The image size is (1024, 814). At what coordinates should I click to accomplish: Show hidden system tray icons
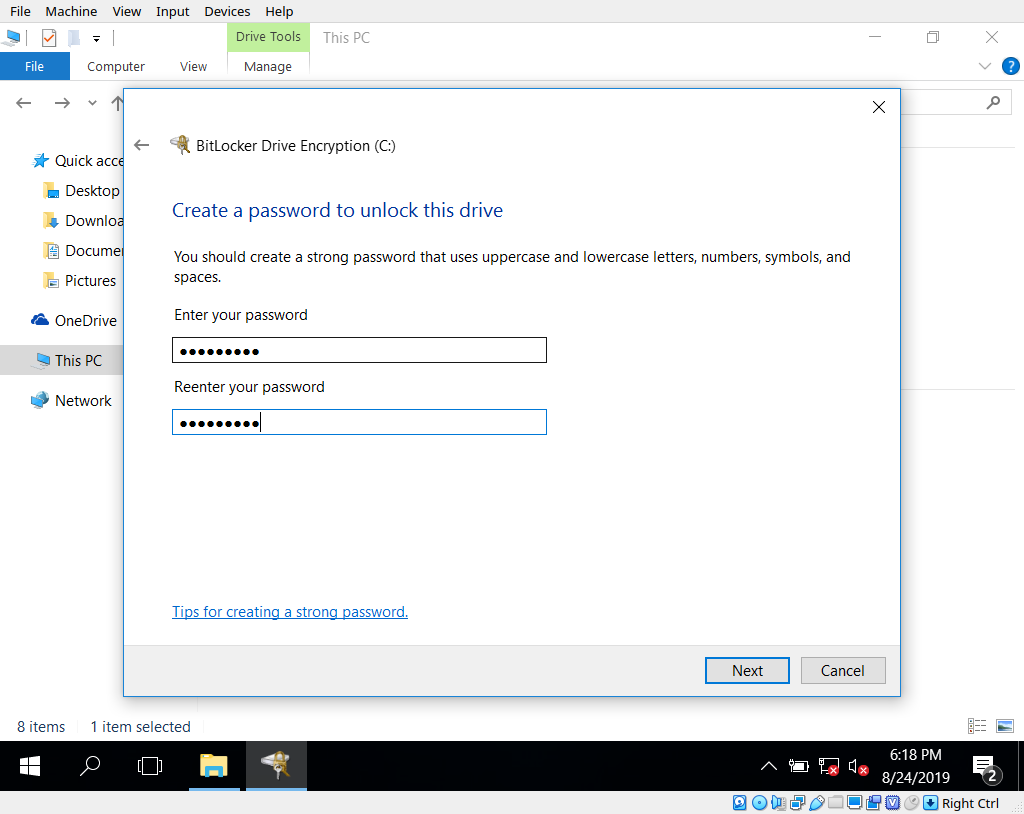(x=768, y=767)
